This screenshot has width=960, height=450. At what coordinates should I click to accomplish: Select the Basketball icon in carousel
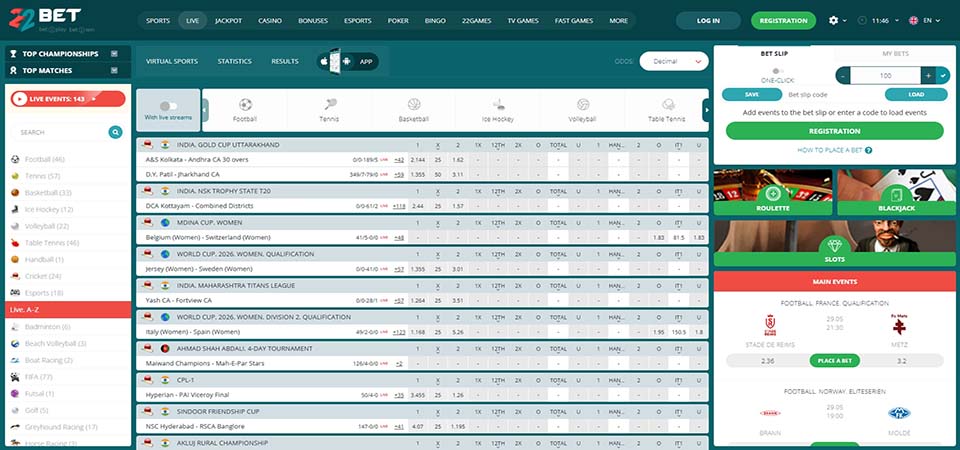(x=414, y=105)
